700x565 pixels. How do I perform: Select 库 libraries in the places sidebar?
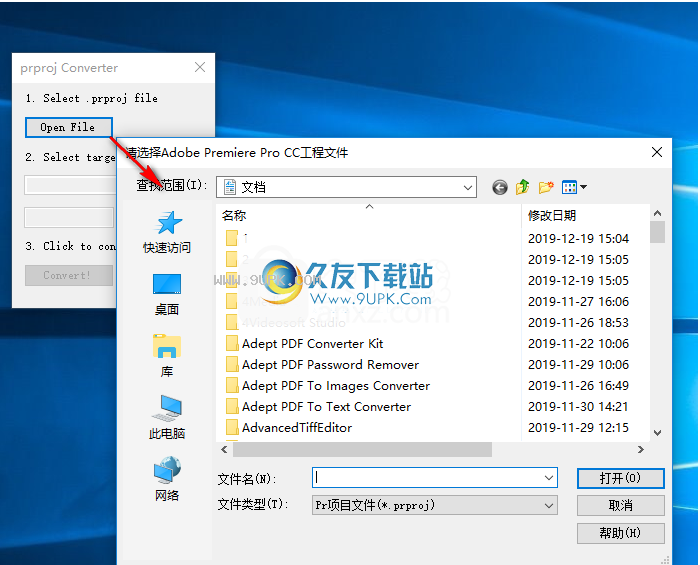pyautogui.click(x=167, y=356)
